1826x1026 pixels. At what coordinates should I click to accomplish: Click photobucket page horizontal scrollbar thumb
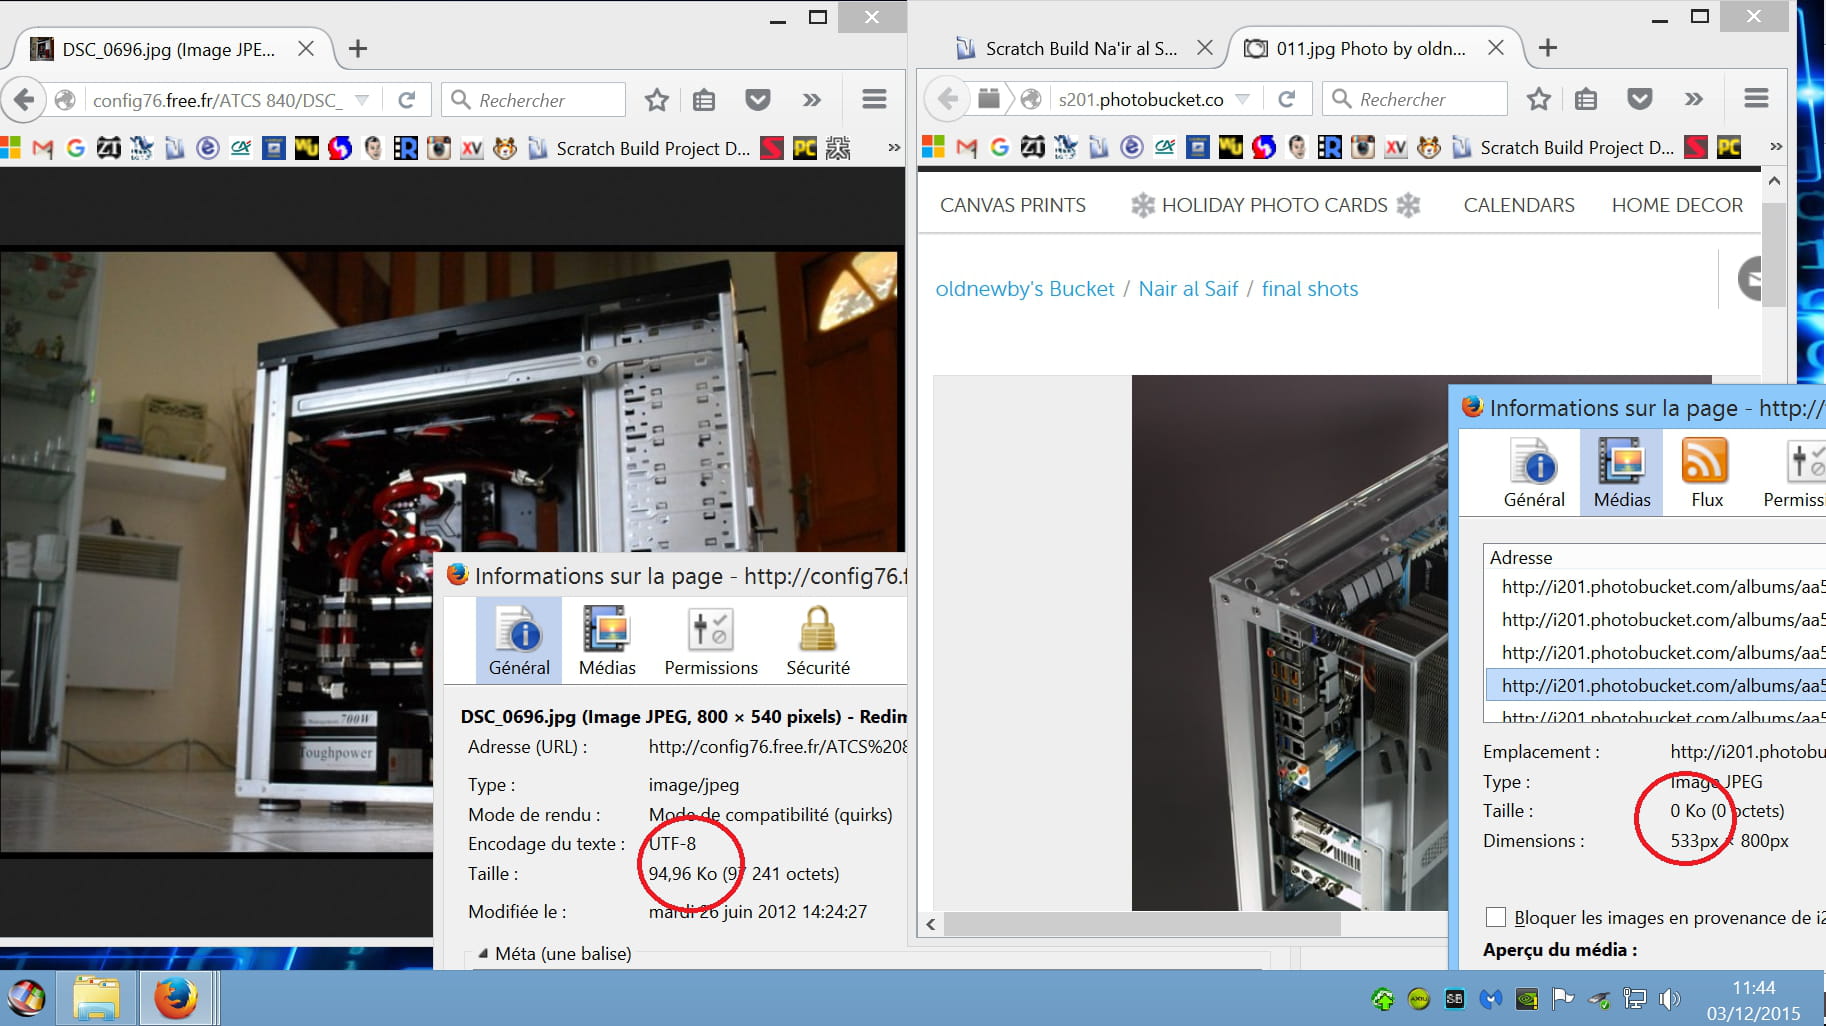coord(1142,925)
